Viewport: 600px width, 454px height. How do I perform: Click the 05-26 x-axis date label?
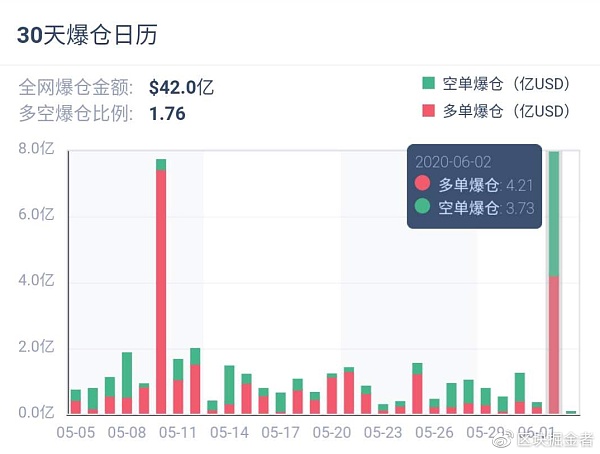click(x=434, y=433)
